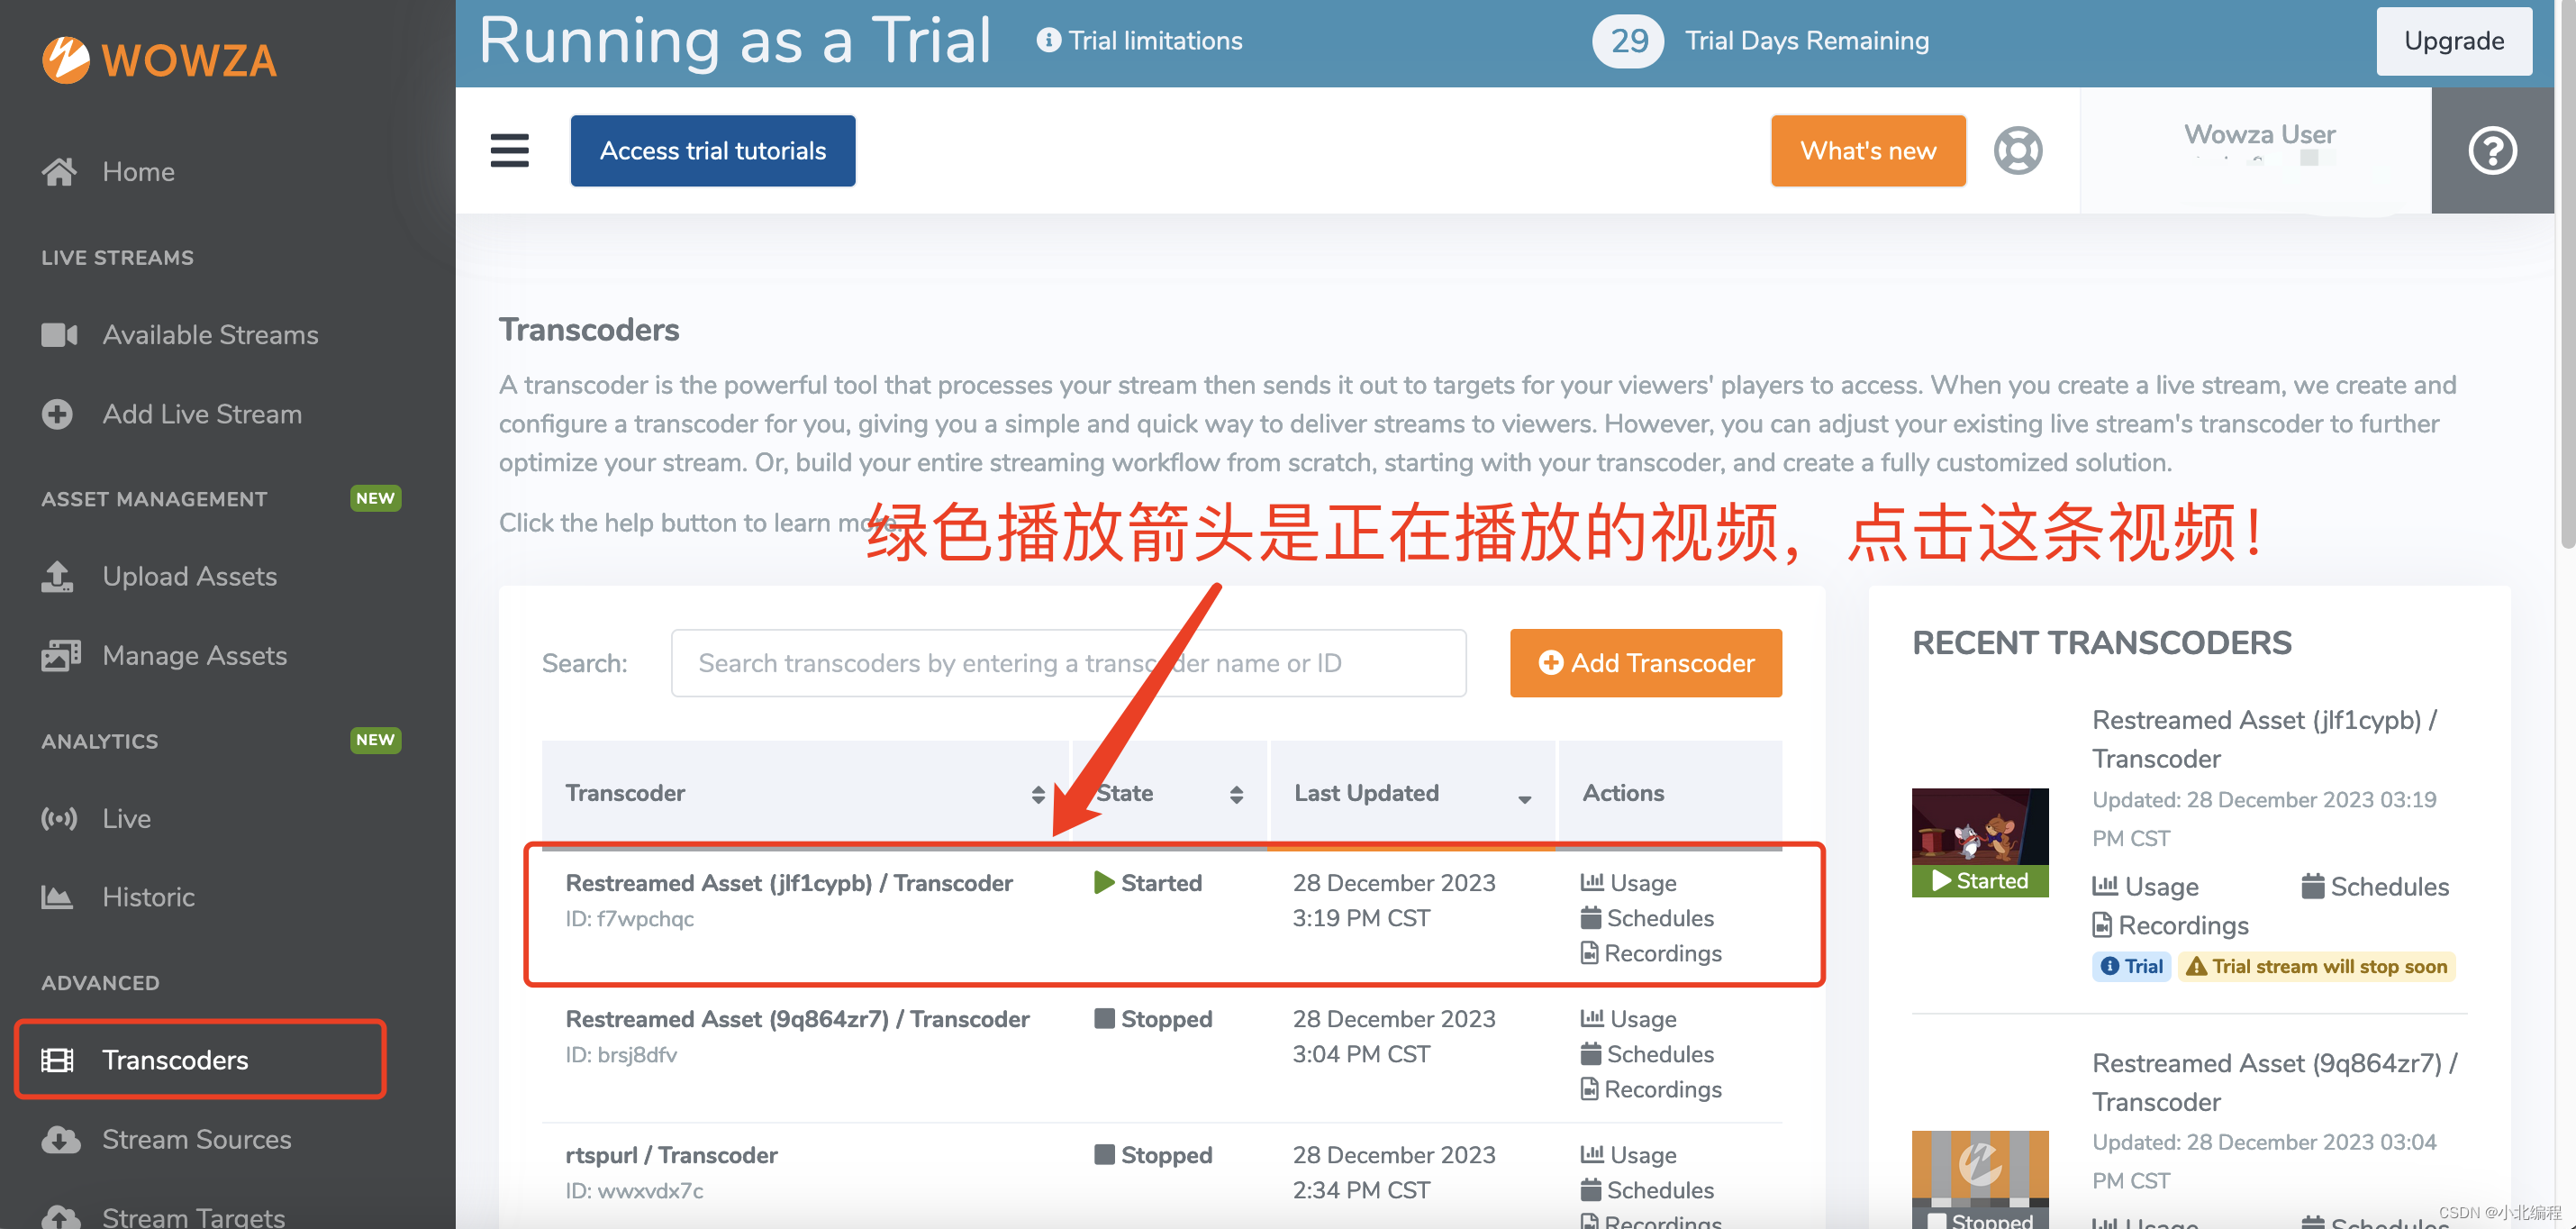
Task: Open the hamburger menu icon
Action: (509, 151)
